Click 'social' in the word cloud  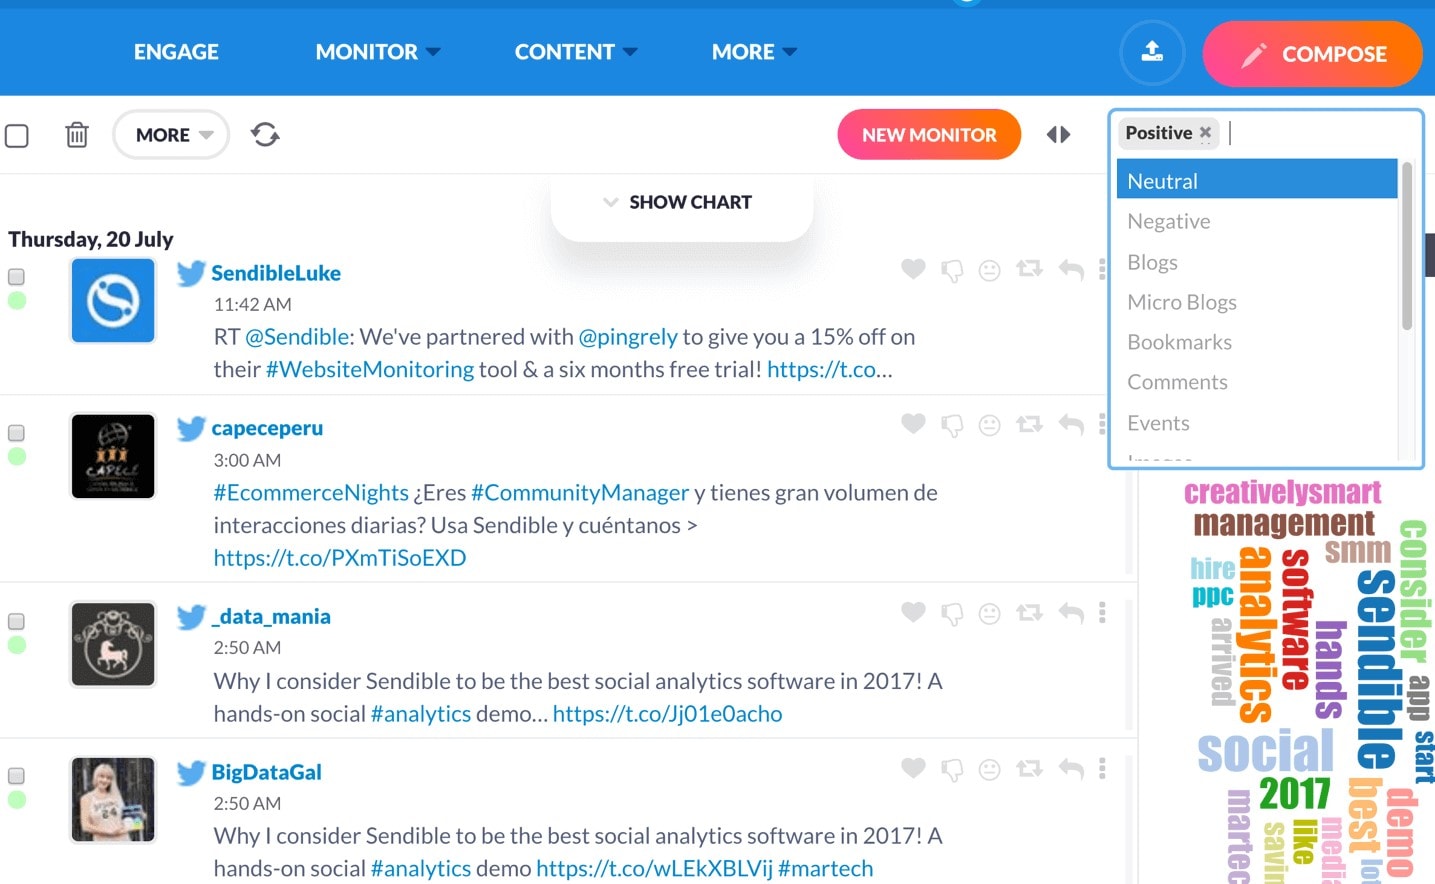pyautogui.click(x=1266, y=750)
